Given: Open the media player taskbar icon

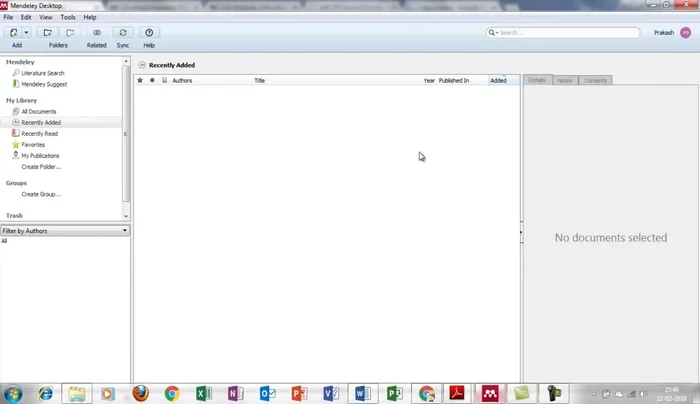Looking at the screenshot, I should coord(108,394).
